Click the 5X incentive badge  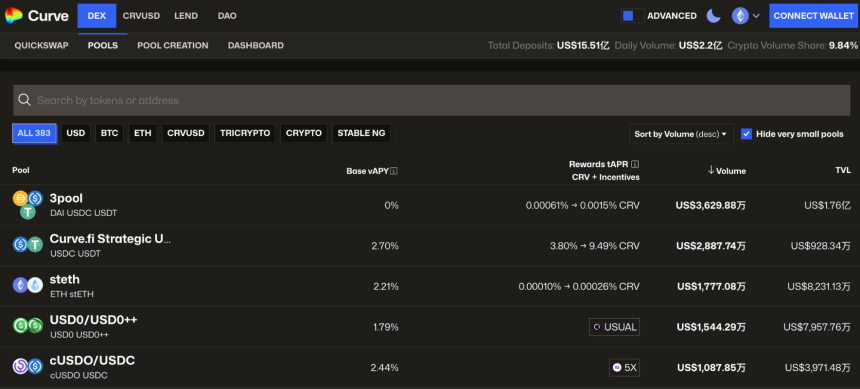pyautogui.click(x=624, y=368)
